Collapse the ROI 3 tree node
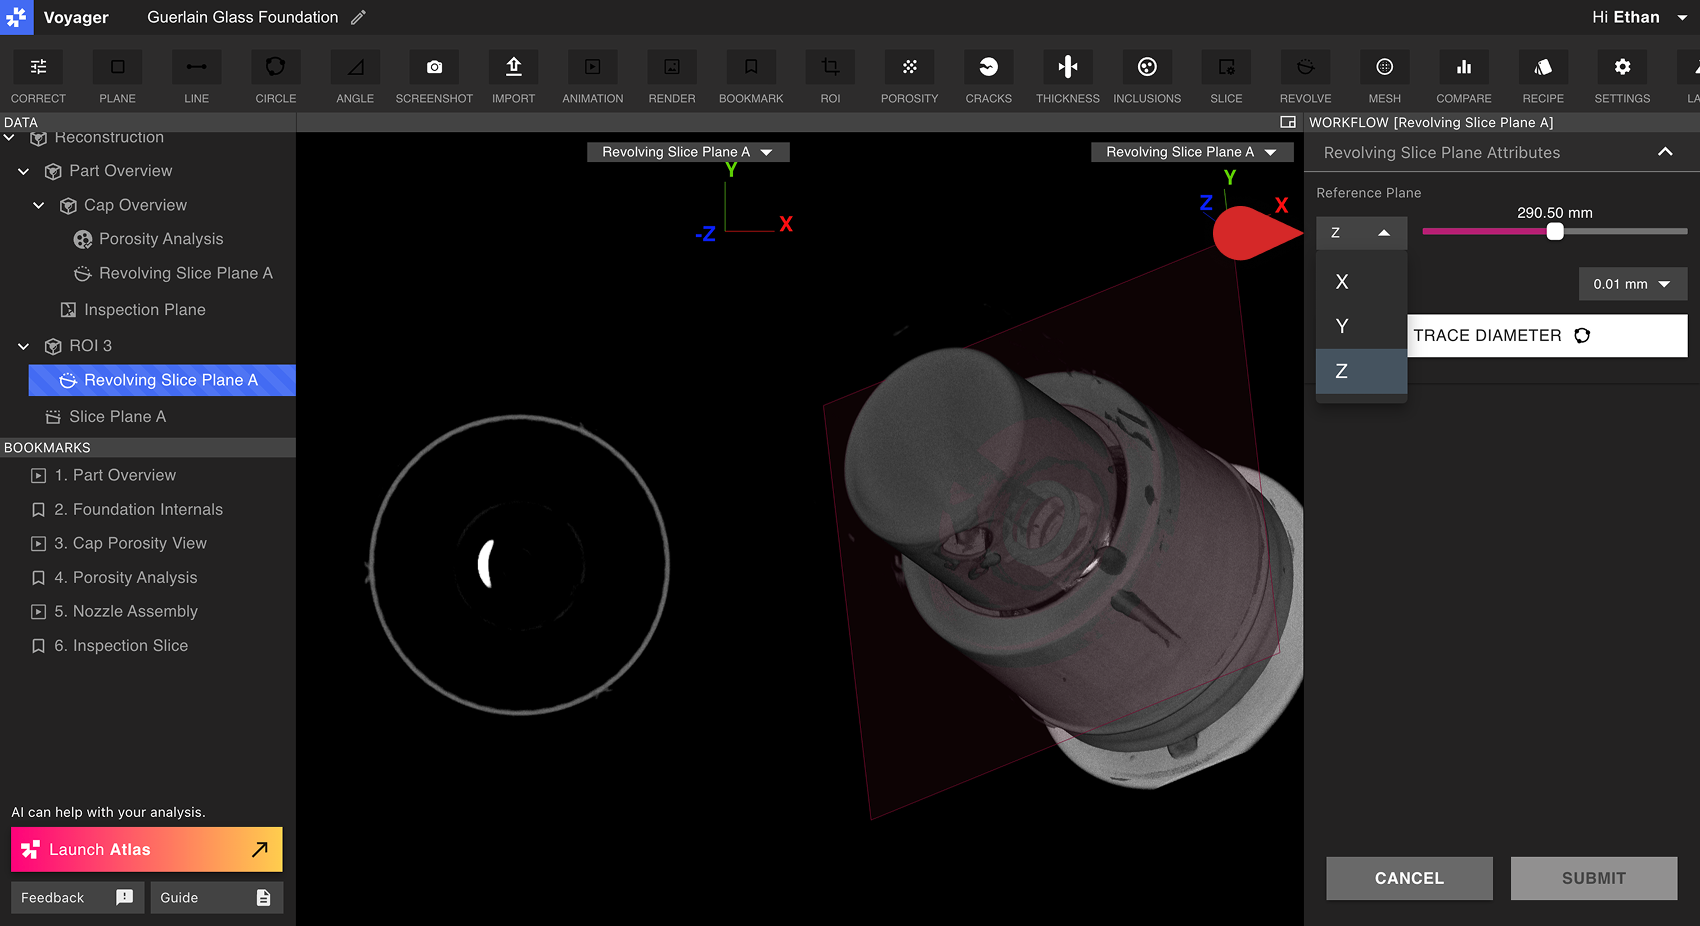 pyautogui.click(x=24, y=346)
